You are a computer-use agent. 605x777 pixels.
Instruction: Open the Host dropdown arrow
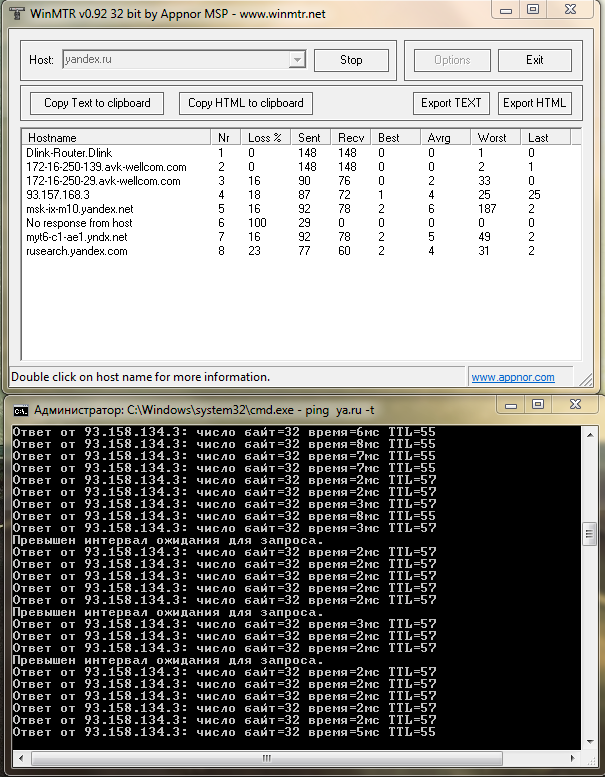coord(297,60)
